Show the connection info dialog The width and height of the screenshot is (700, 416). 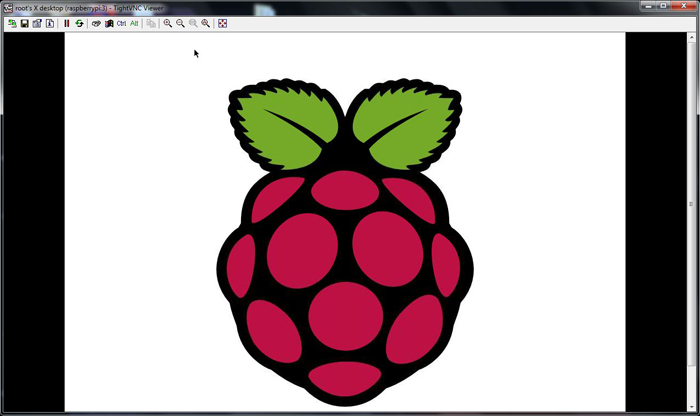(50, 24)
